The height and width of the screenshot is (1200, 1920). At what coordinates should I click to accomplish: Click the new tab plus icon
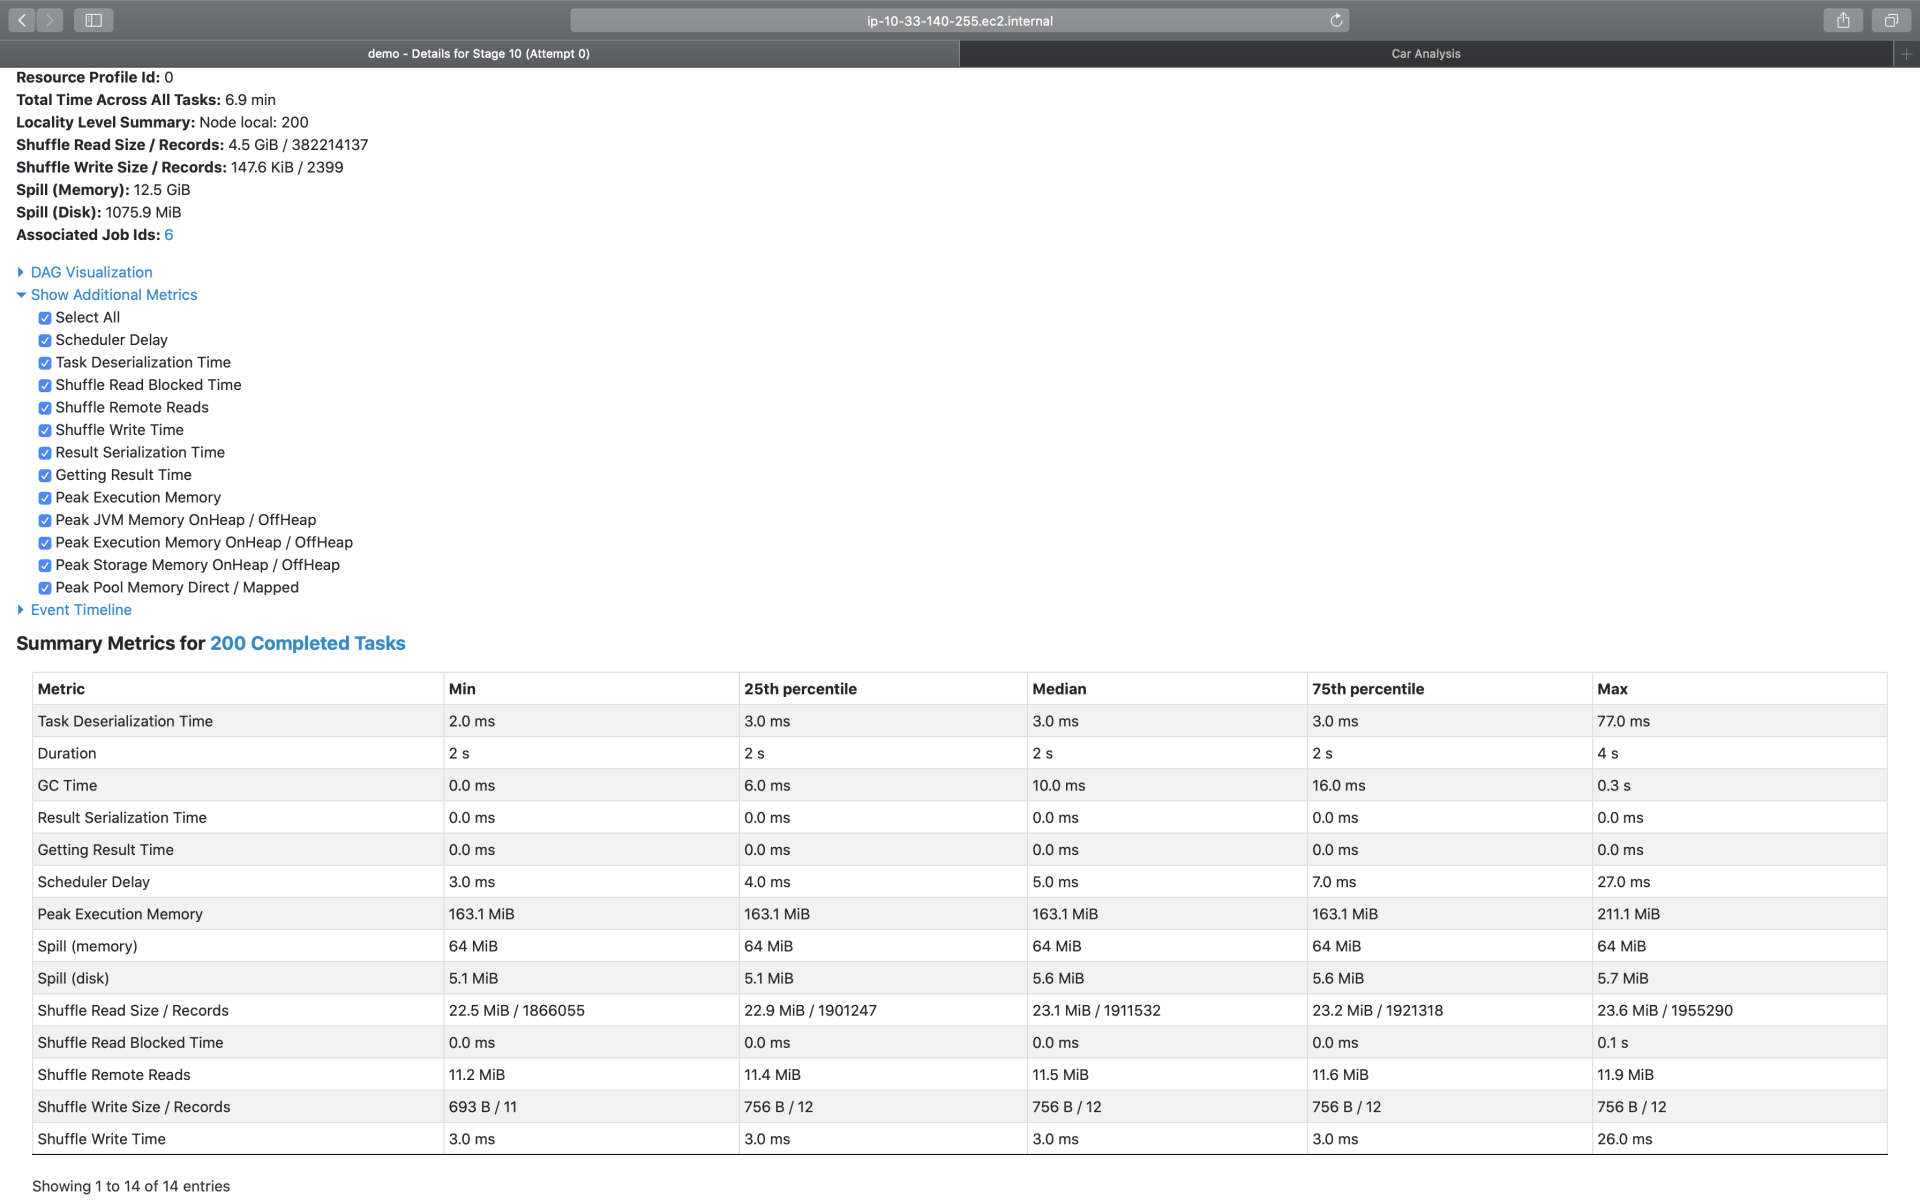pos(1906,54)
